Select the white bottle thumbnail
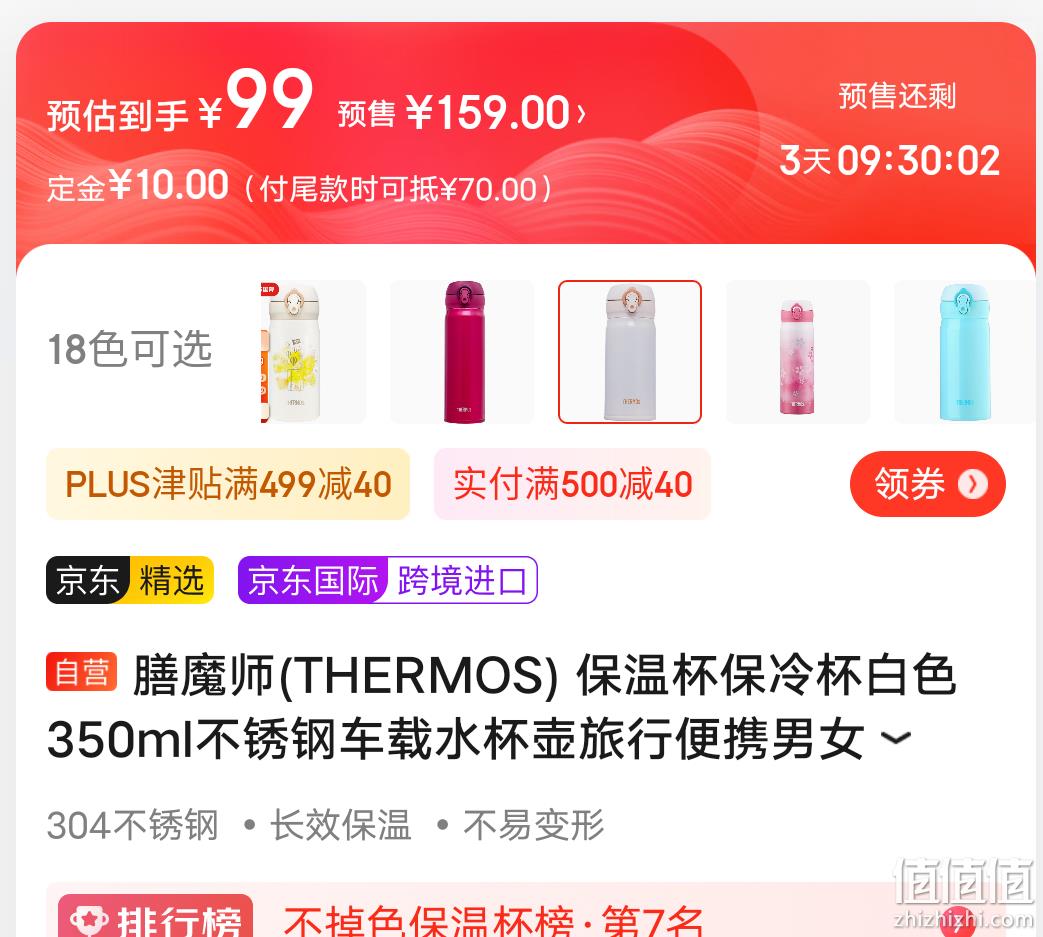Viewport: 1043px width, 937px height. pyautogui.click(x=630, y=352)
